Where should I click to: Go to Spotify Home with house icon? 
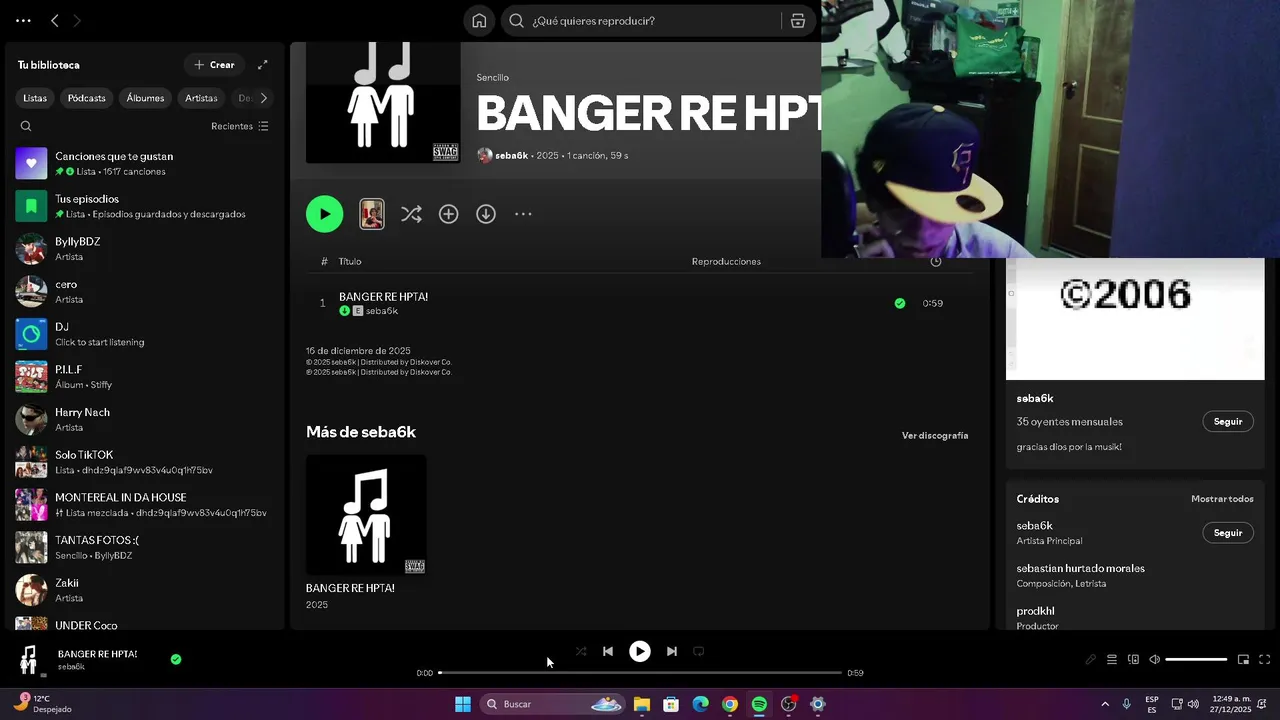tap(479, 21)
